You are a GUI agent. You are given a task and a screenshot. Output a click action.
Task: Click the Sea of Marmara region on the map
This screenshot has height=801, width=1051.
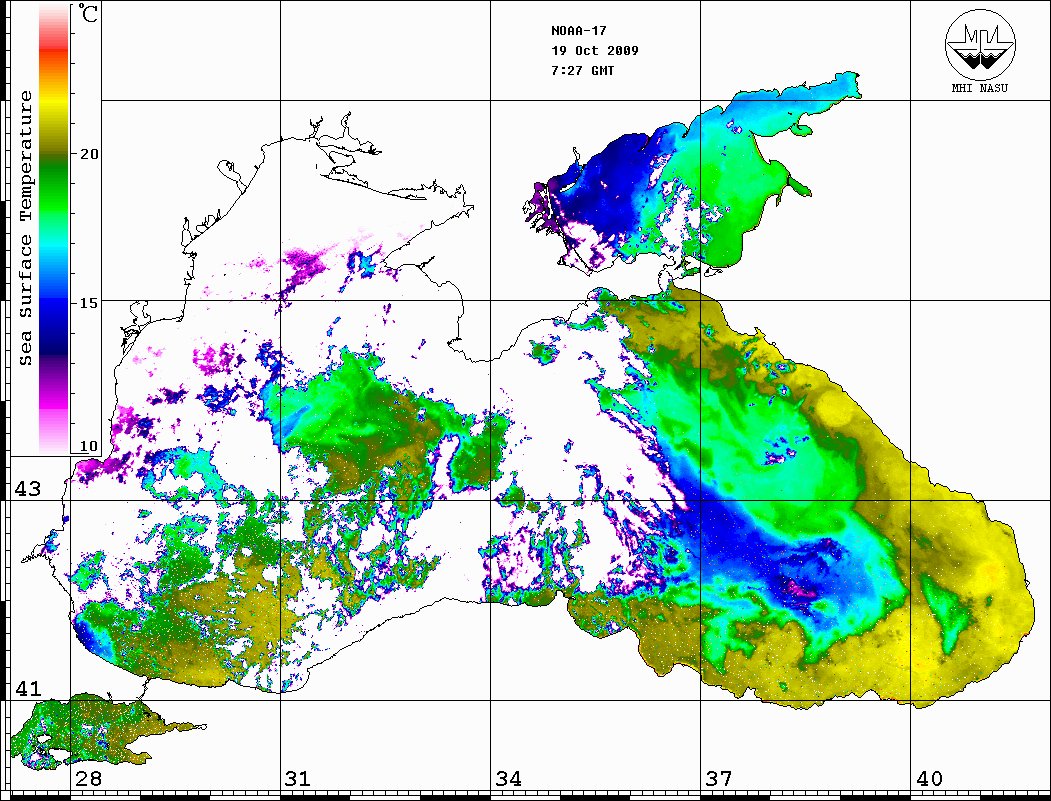[101, 732]
